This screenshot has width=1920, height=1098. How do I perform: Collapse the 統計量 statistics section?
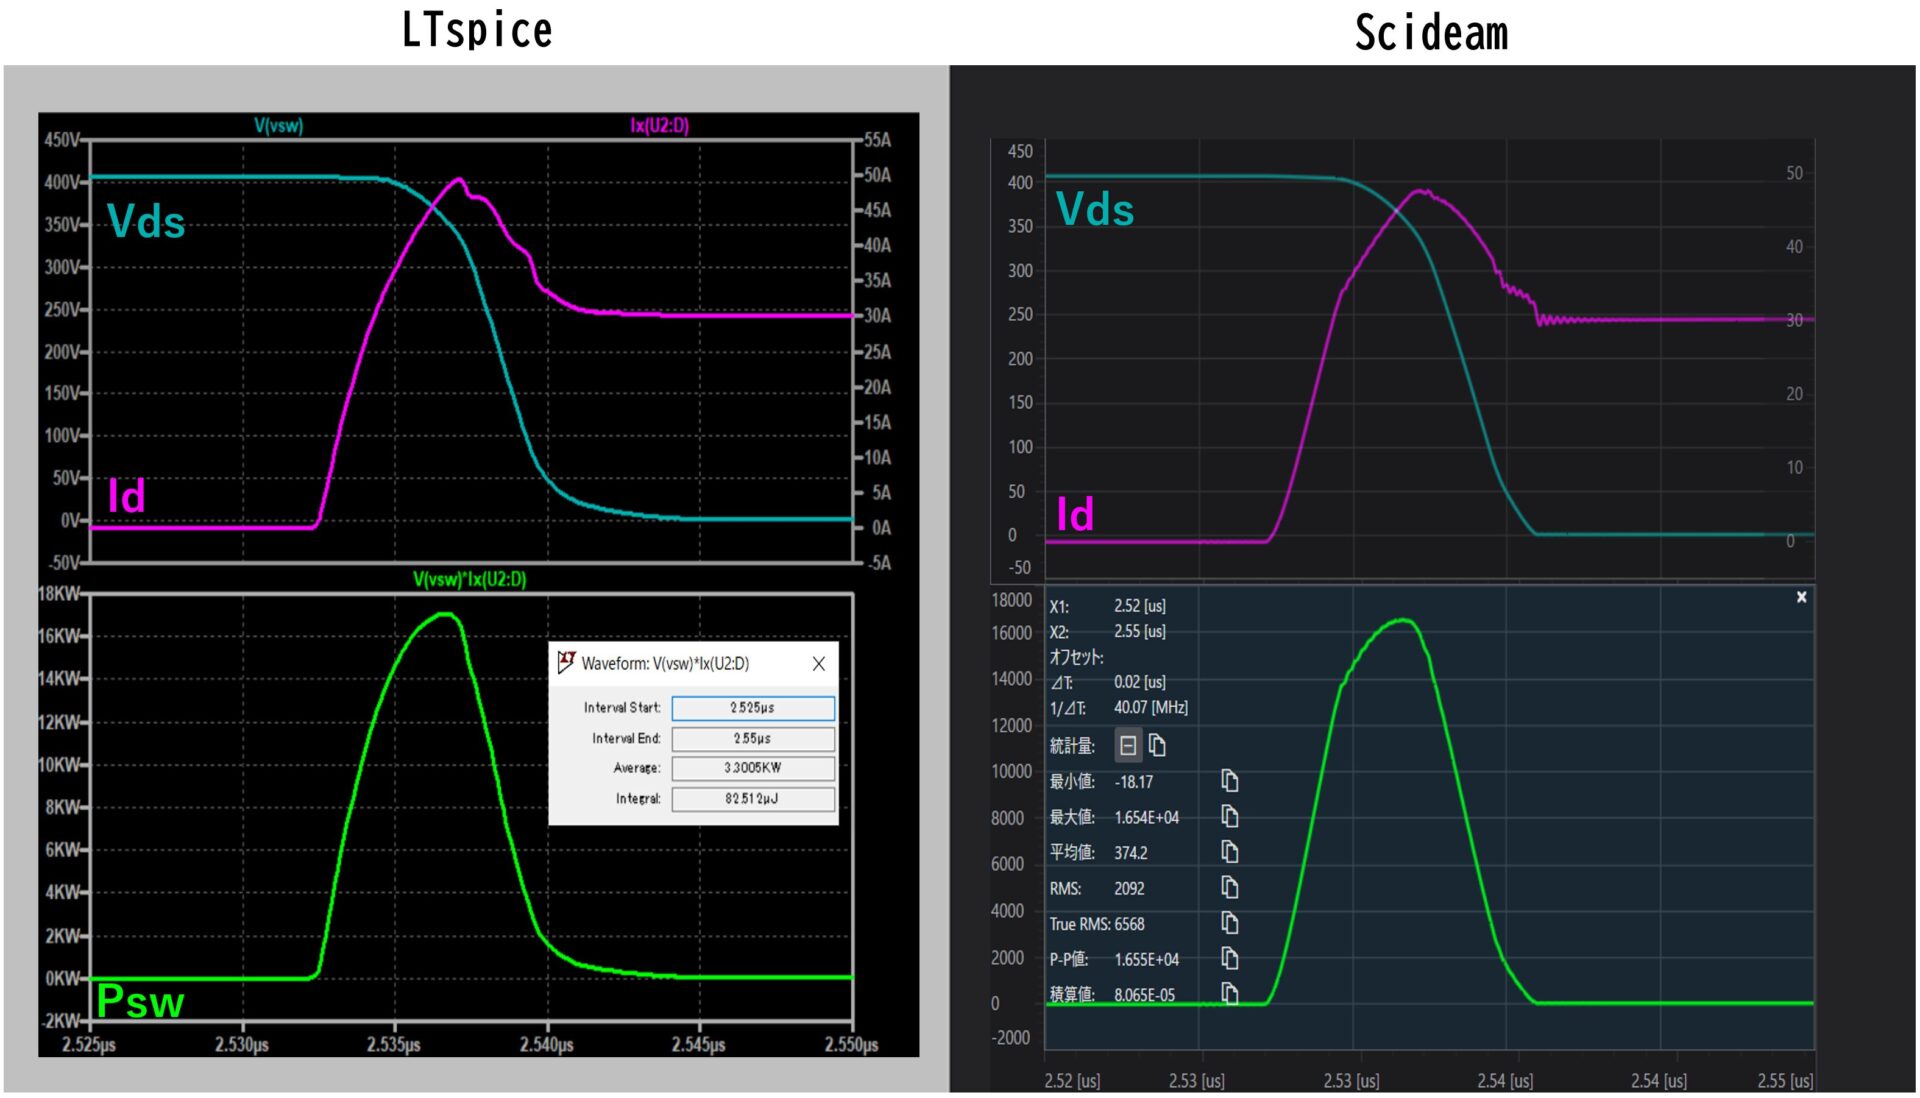tap(1128, 745)
